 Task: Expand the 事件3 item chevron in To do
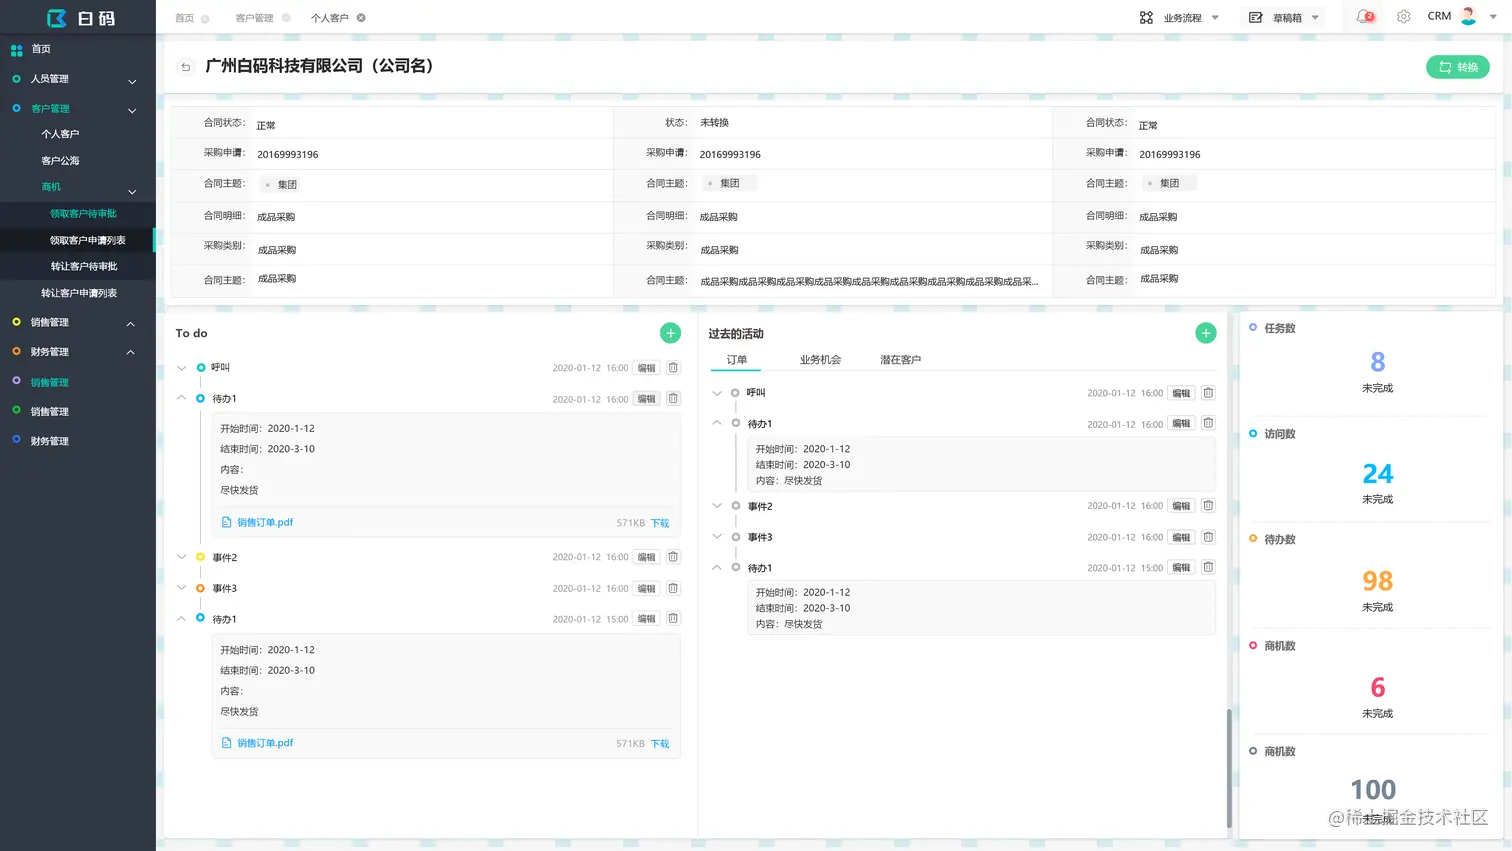[x=181, y=588]
